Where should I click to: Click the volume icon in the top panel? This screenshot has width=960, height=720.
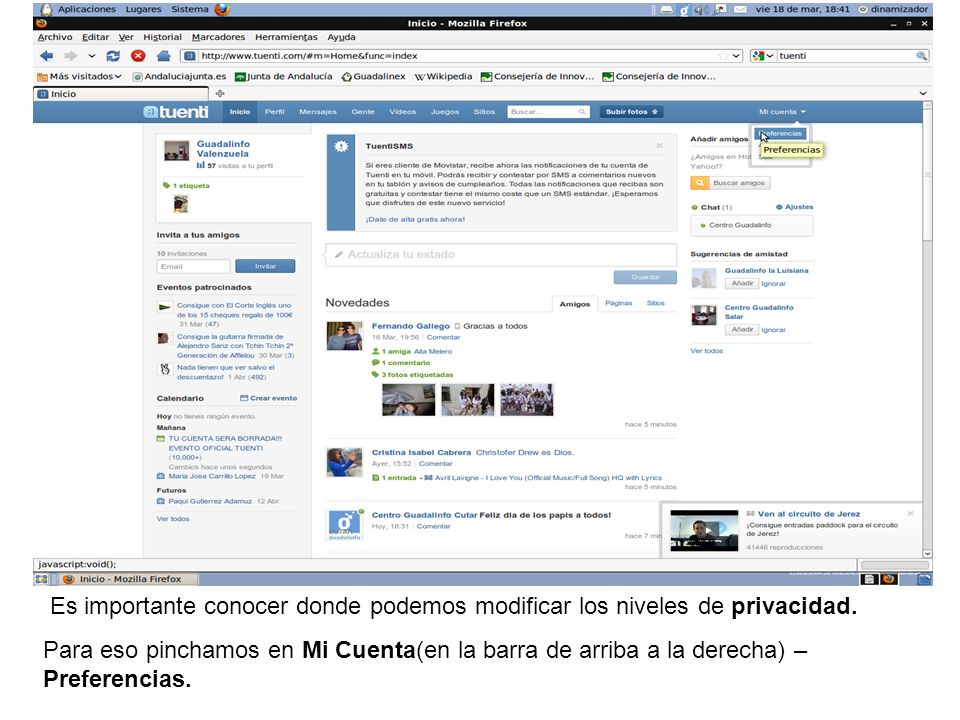click(x=700, y=9)
